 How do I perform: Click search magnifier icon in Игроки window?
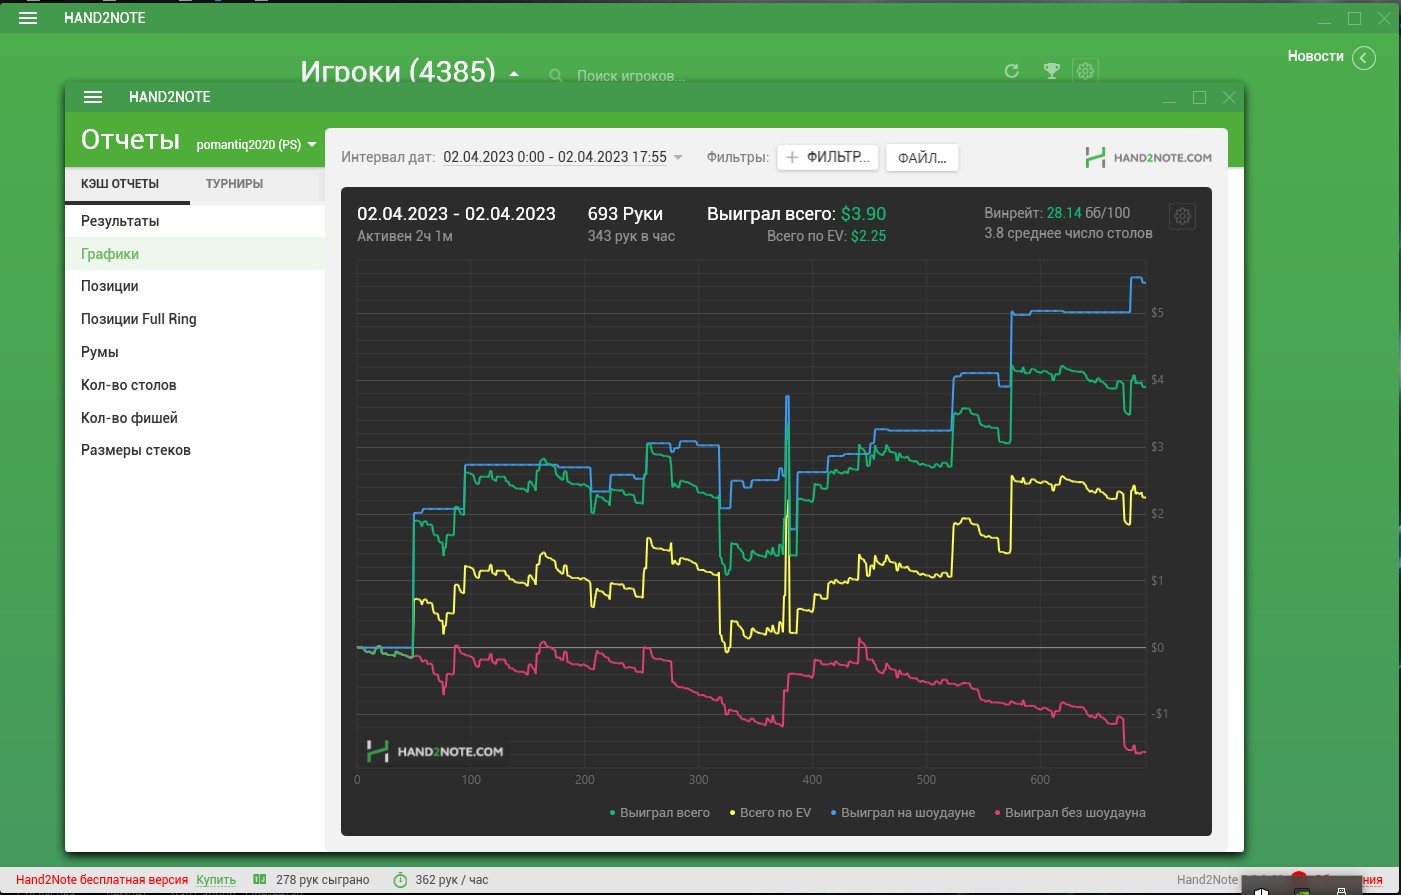pos(555,76)
